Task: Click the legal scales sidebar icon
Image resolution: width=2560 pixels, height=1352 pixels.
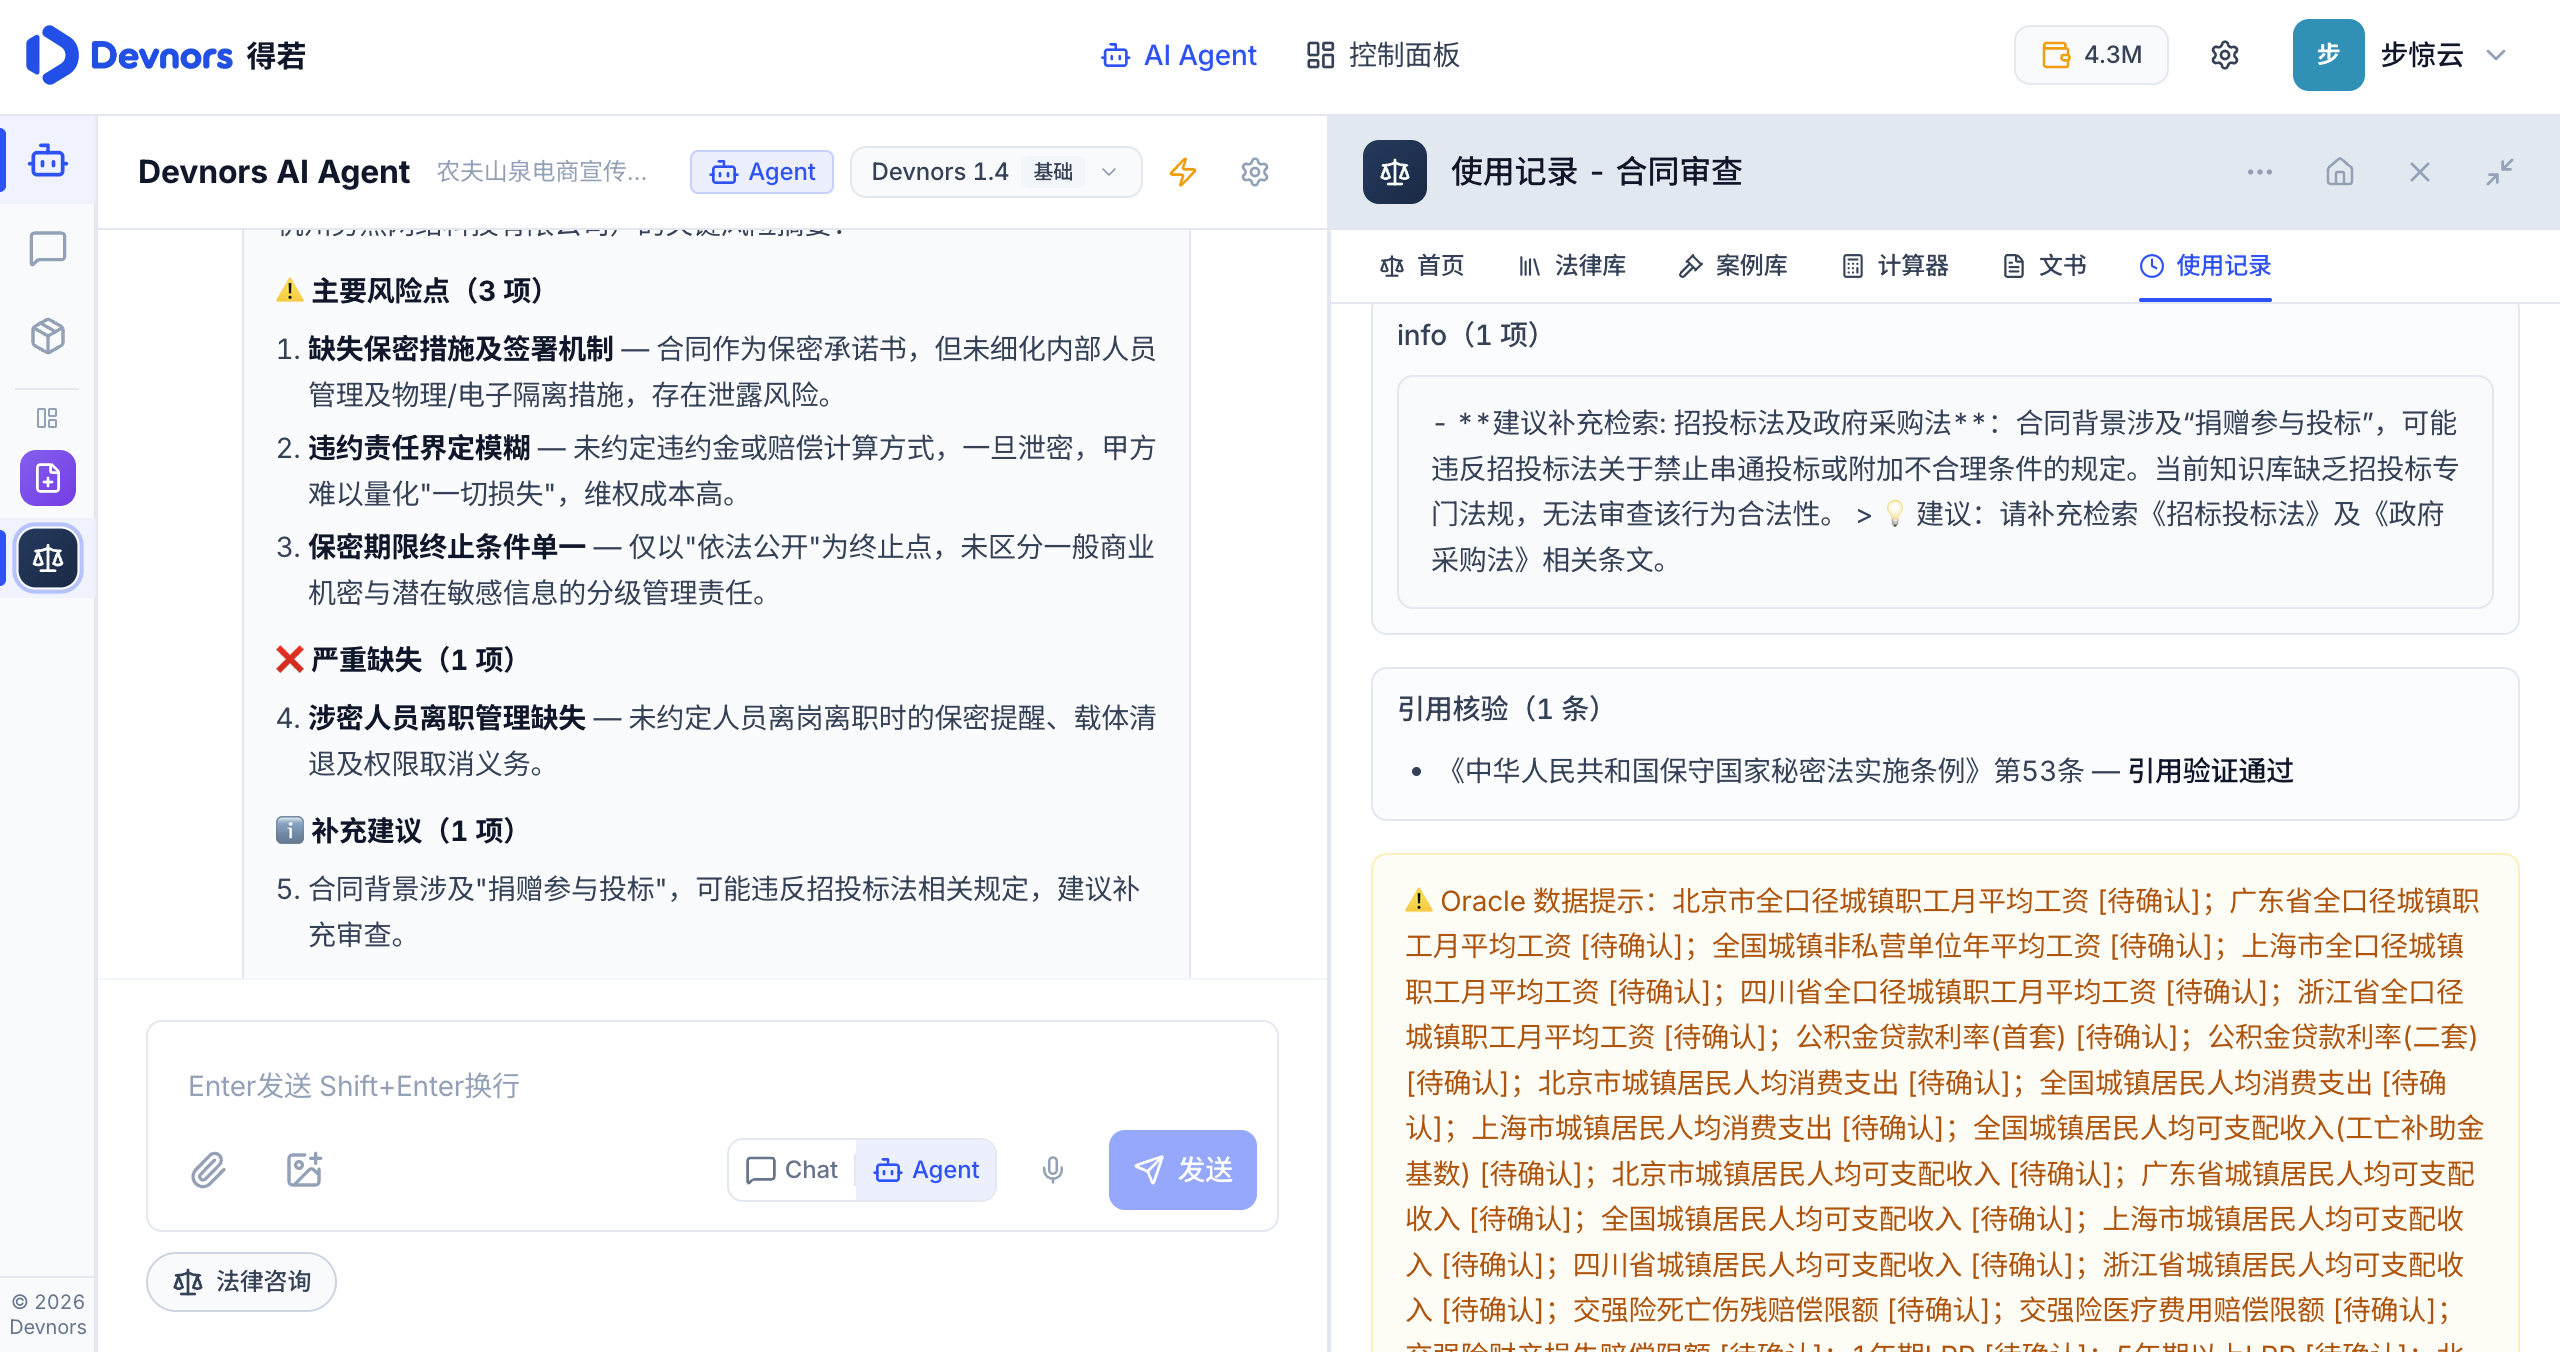Action: (x=47, y=558)
